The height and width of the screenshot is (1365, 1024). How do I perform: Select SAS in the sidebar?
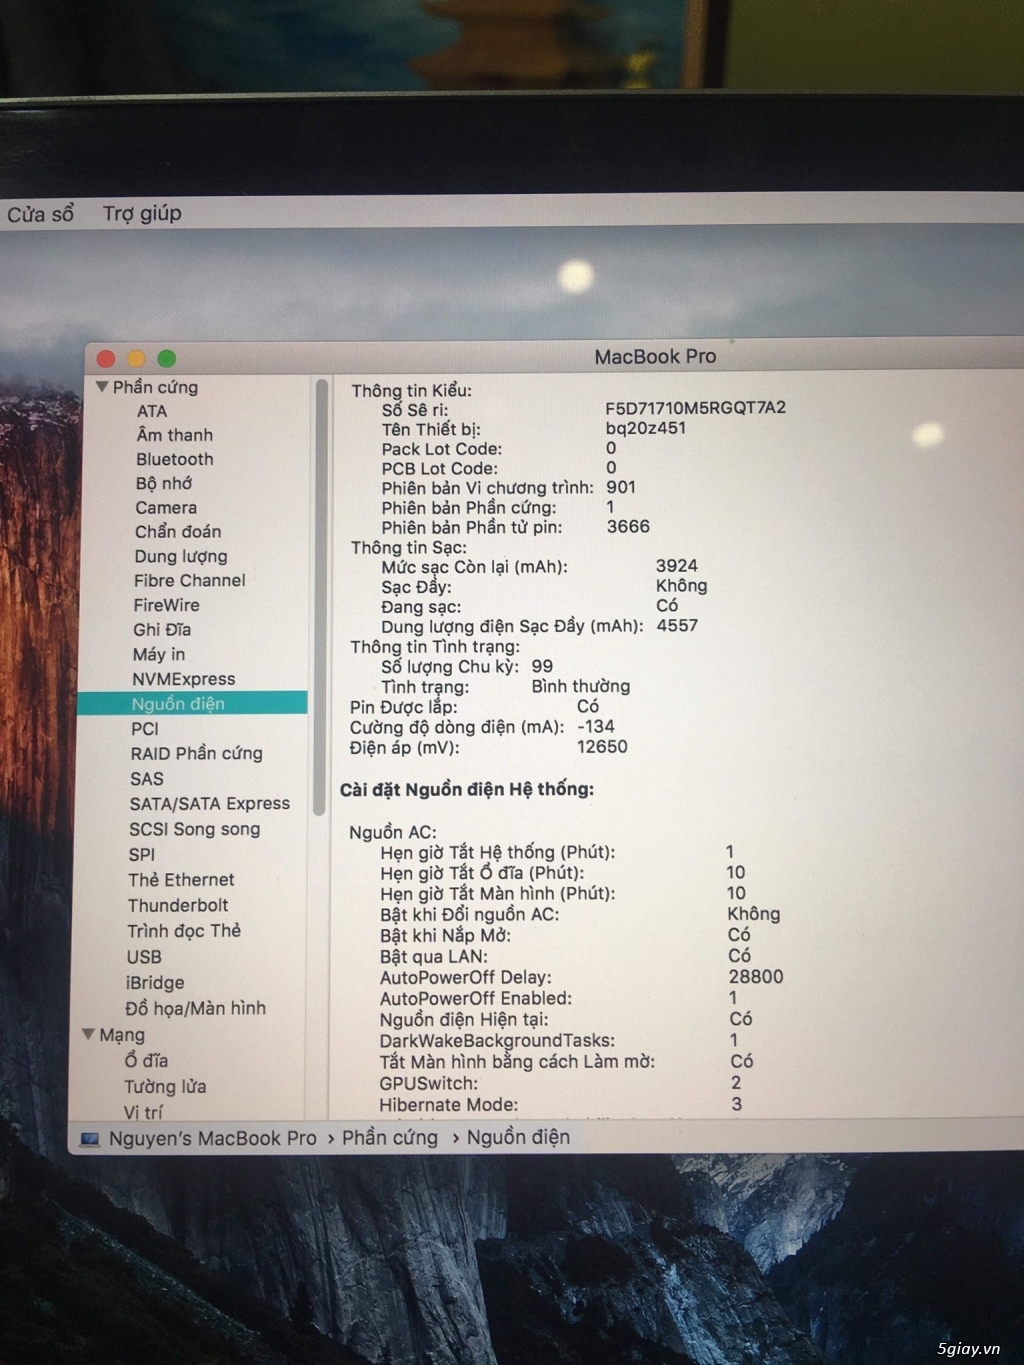pyautogui.click(x=147, y=778)
